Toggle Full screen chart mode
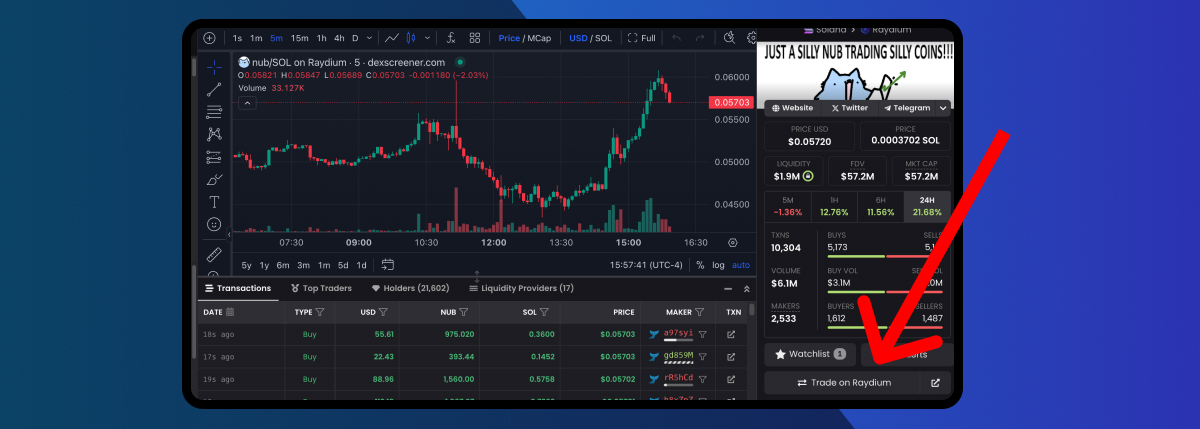1200x429 pixels. pos(641,38)
